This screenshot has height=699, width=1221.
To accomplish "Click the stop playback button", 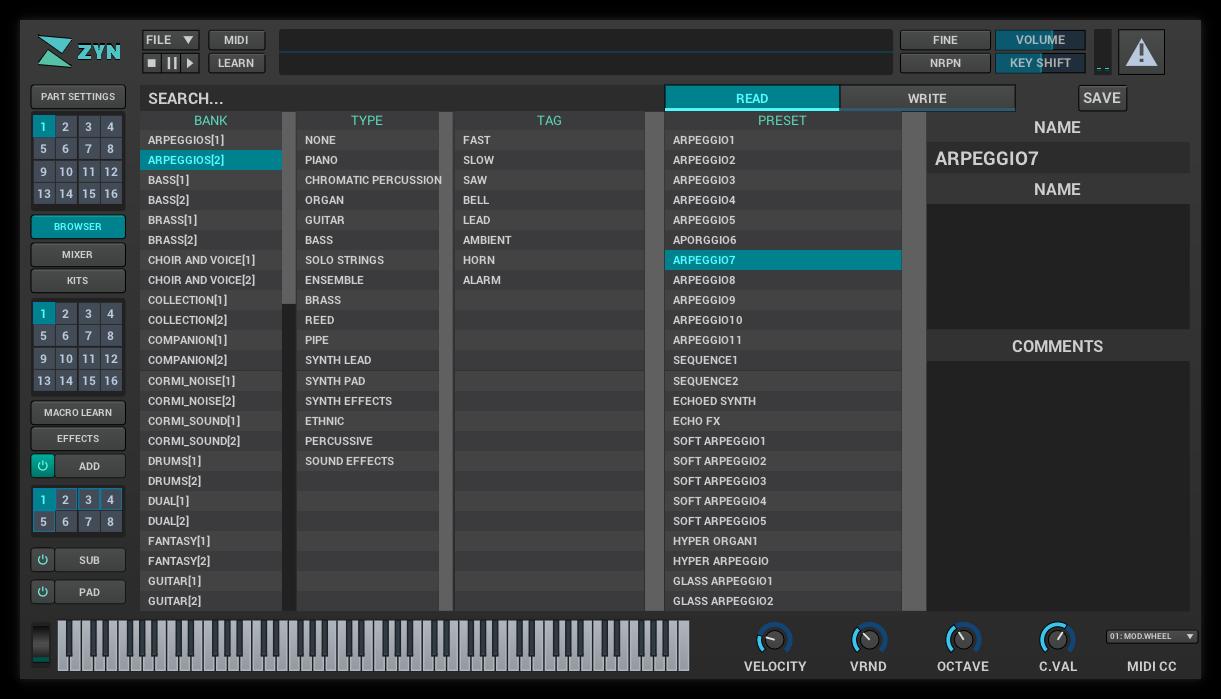I will (x=152, y=63).
